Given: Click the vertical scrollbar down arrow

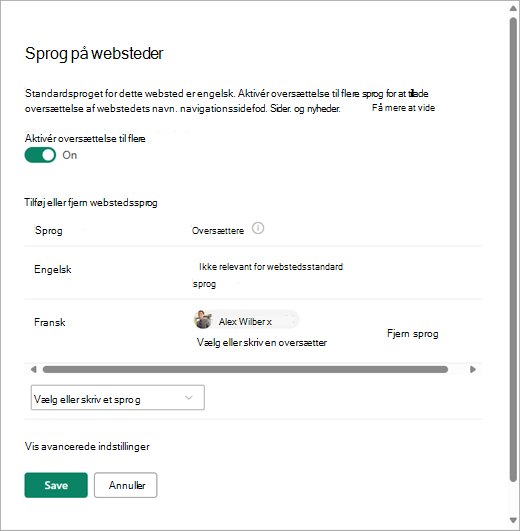Looking at the screenshot, I should tap(513, 520).
